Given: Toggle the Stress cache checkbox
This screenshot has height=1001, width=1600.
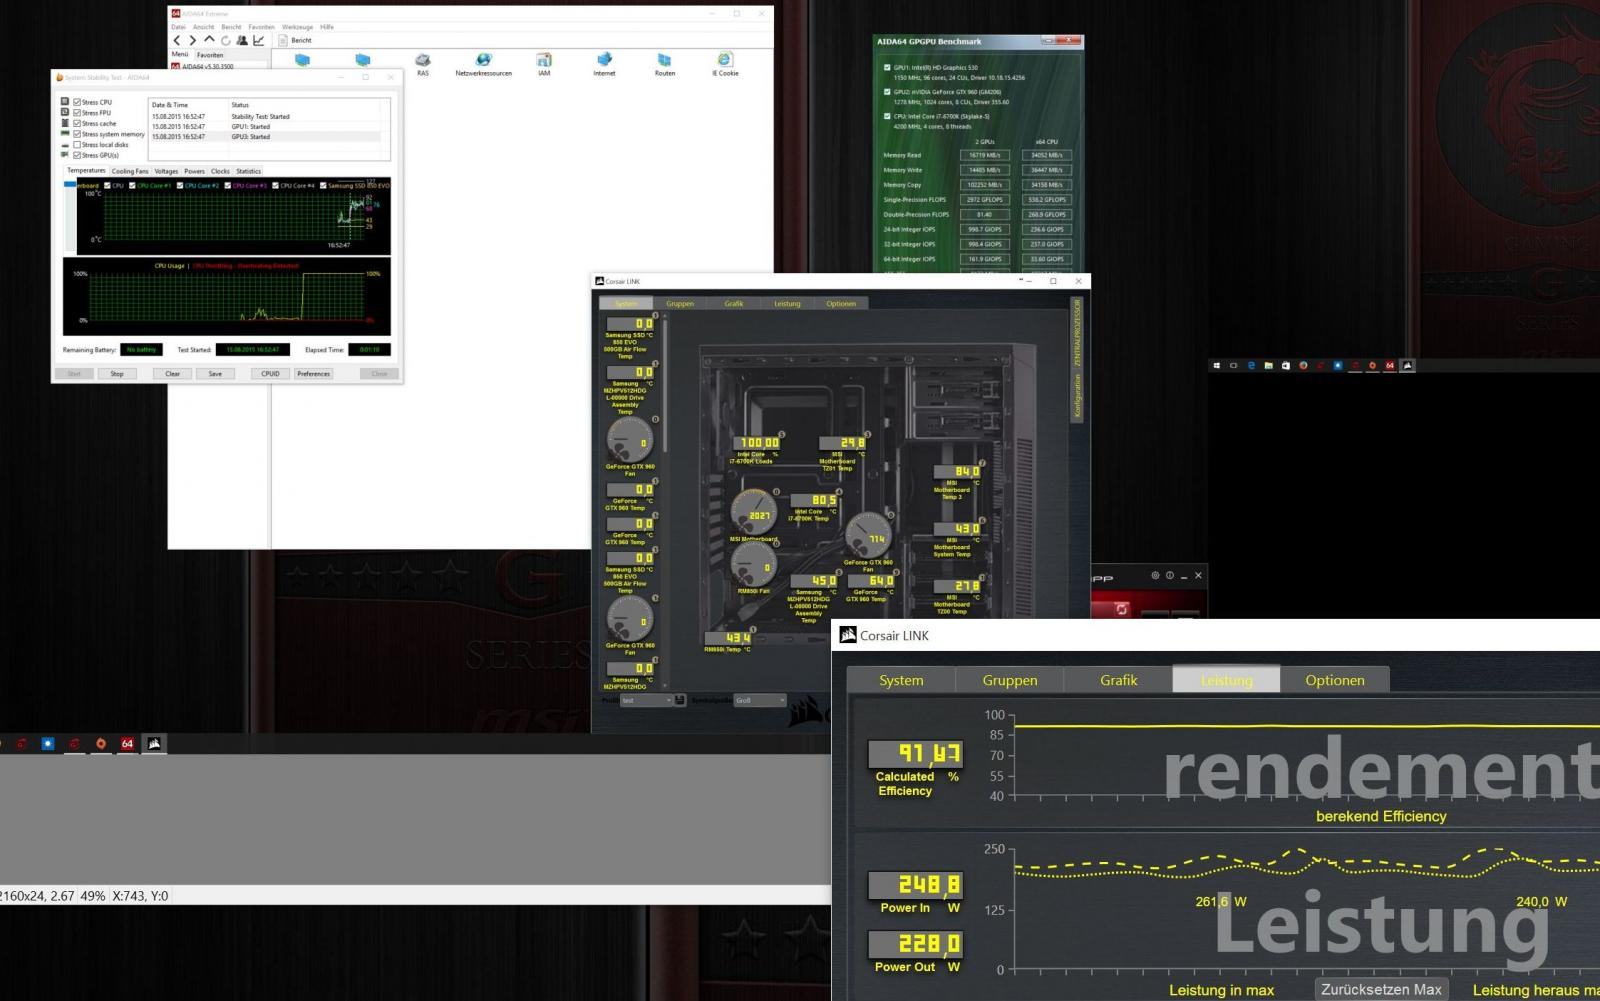Looking at the screenshot, I should pyautogui.click(x=77, y=123).
